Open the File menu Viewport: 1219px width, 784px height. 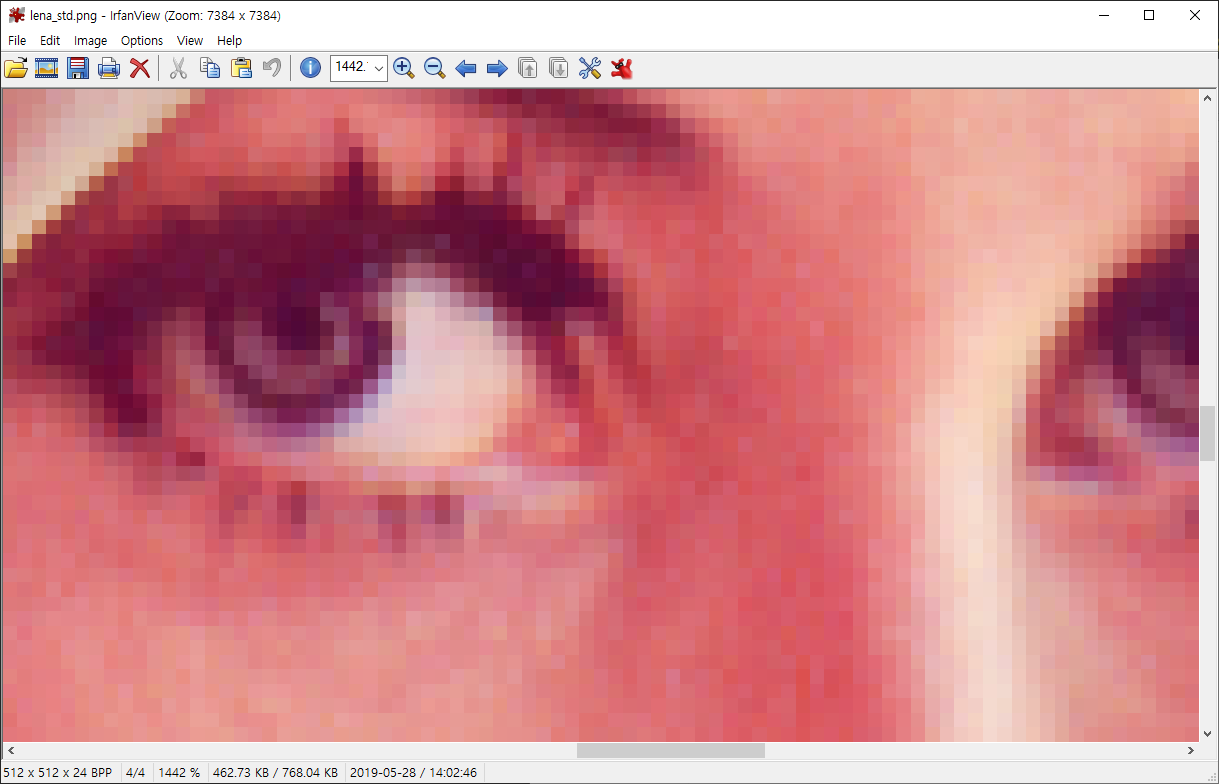pos(17,41)
